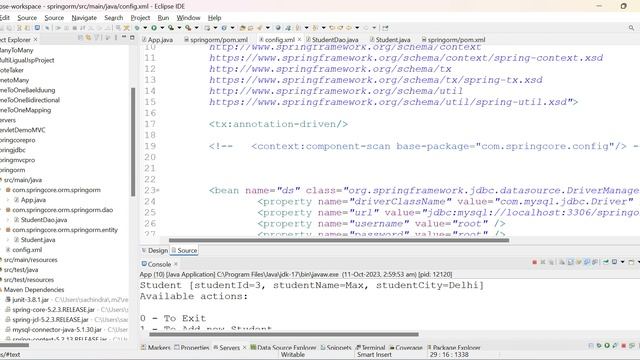Maximize the Project Explorer panel
Screen dimensions: 640x360
click(x=132, y=38)
